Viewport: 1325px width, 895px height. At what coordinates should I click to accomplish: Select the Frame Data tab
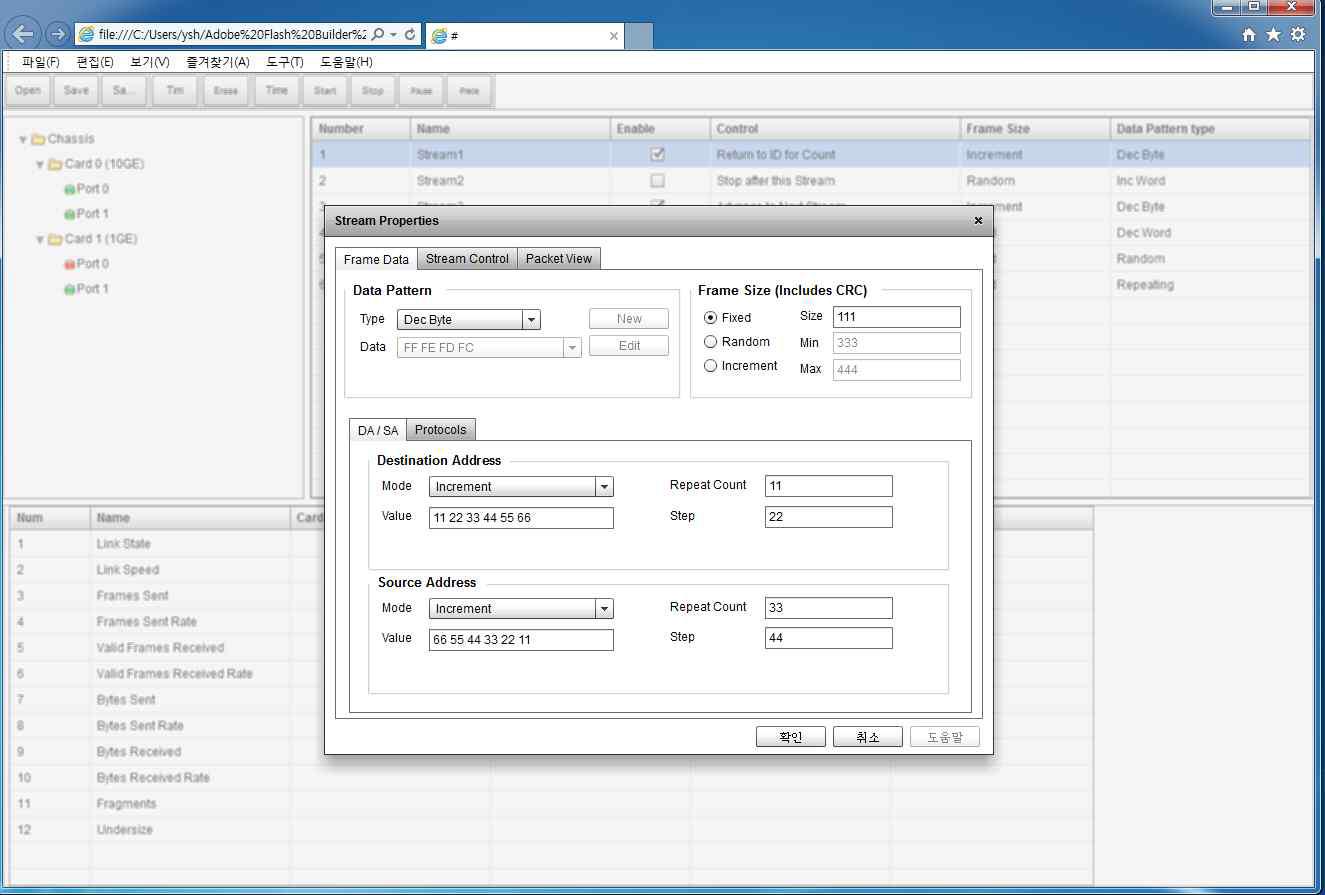376,259
